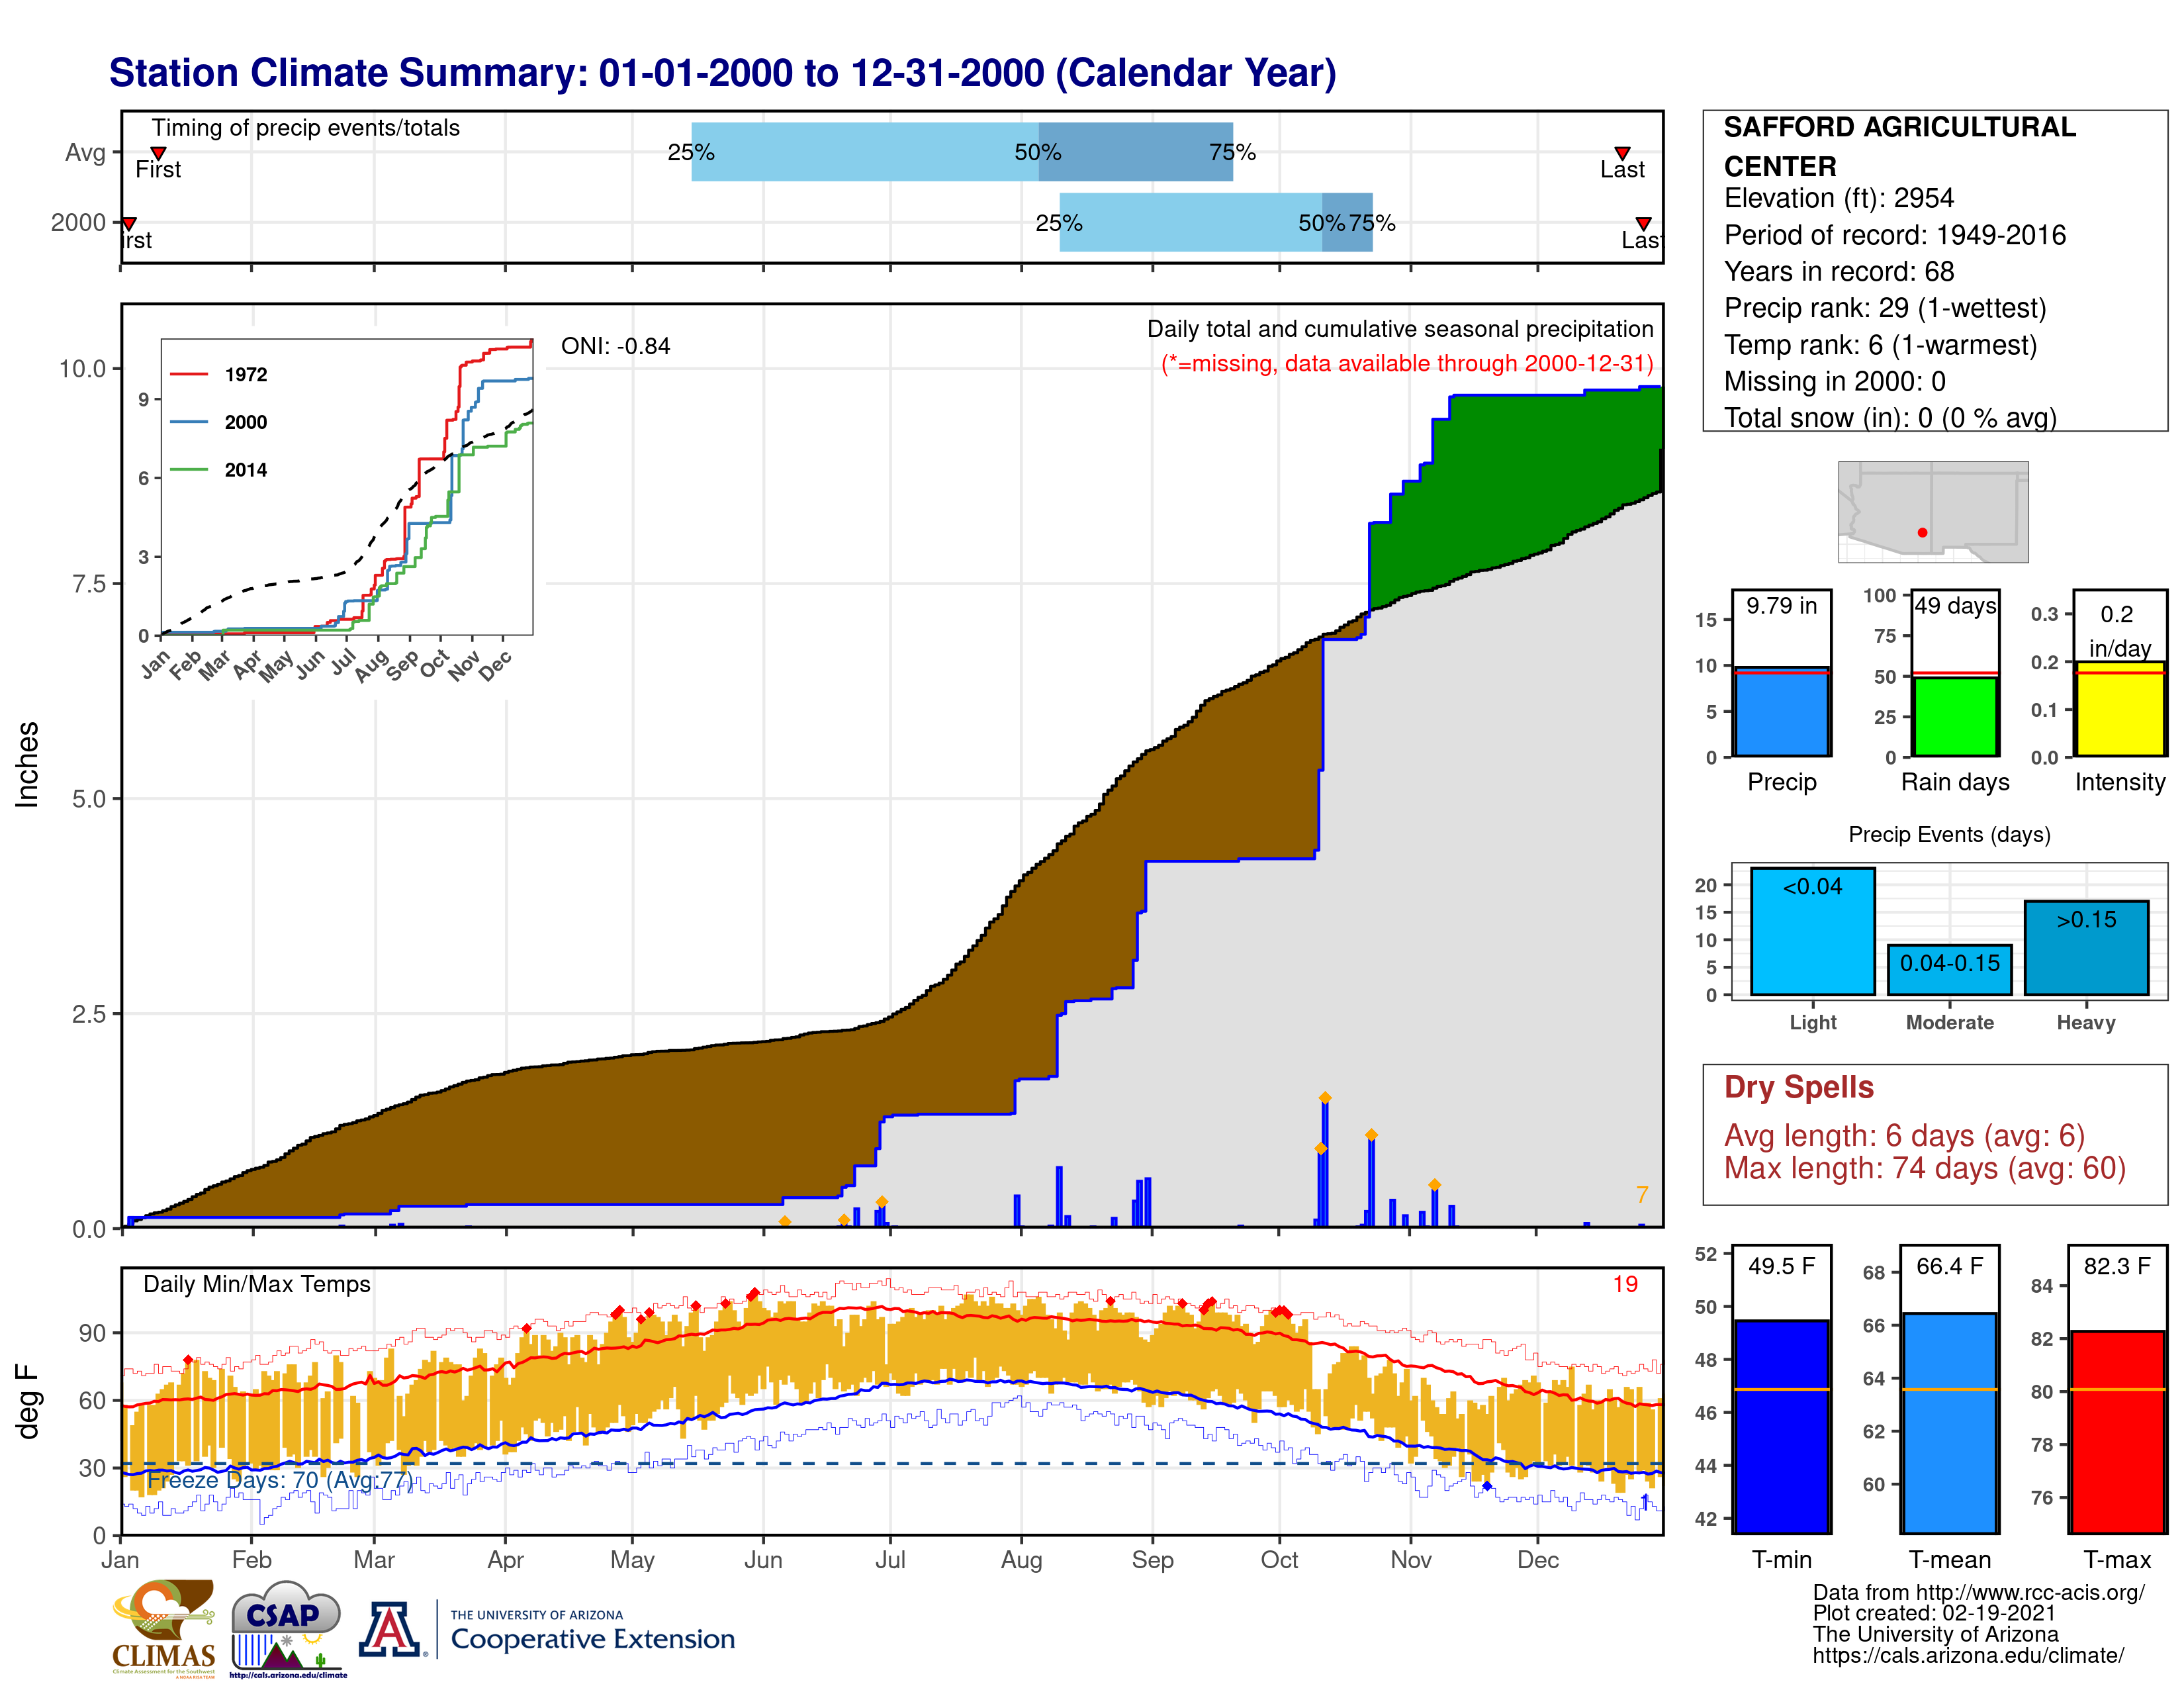Click the 2000 row 'Last' red triangle marker
The height and width of the screenshot is (1688, 2184).
click(1643, 223)
